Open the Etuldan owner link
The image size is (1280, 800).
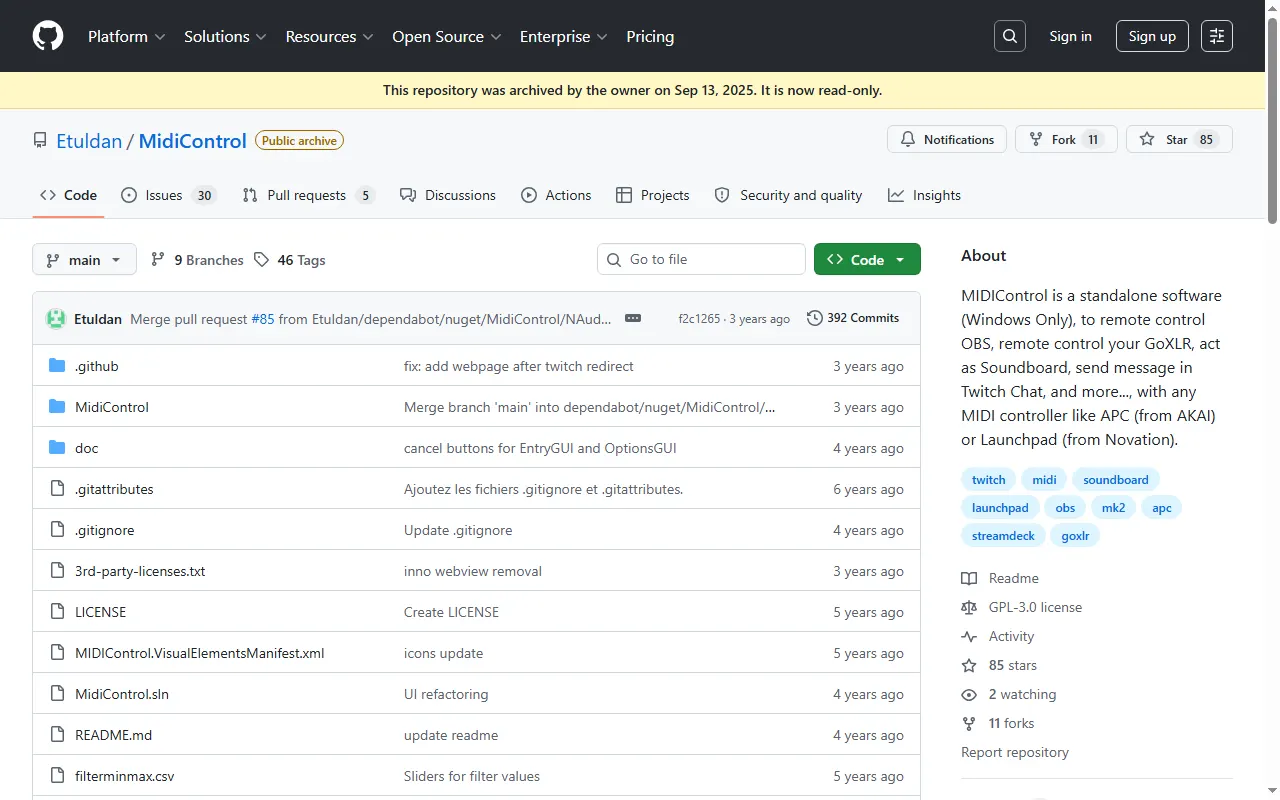pyautogui.click(x=89, y=141)
